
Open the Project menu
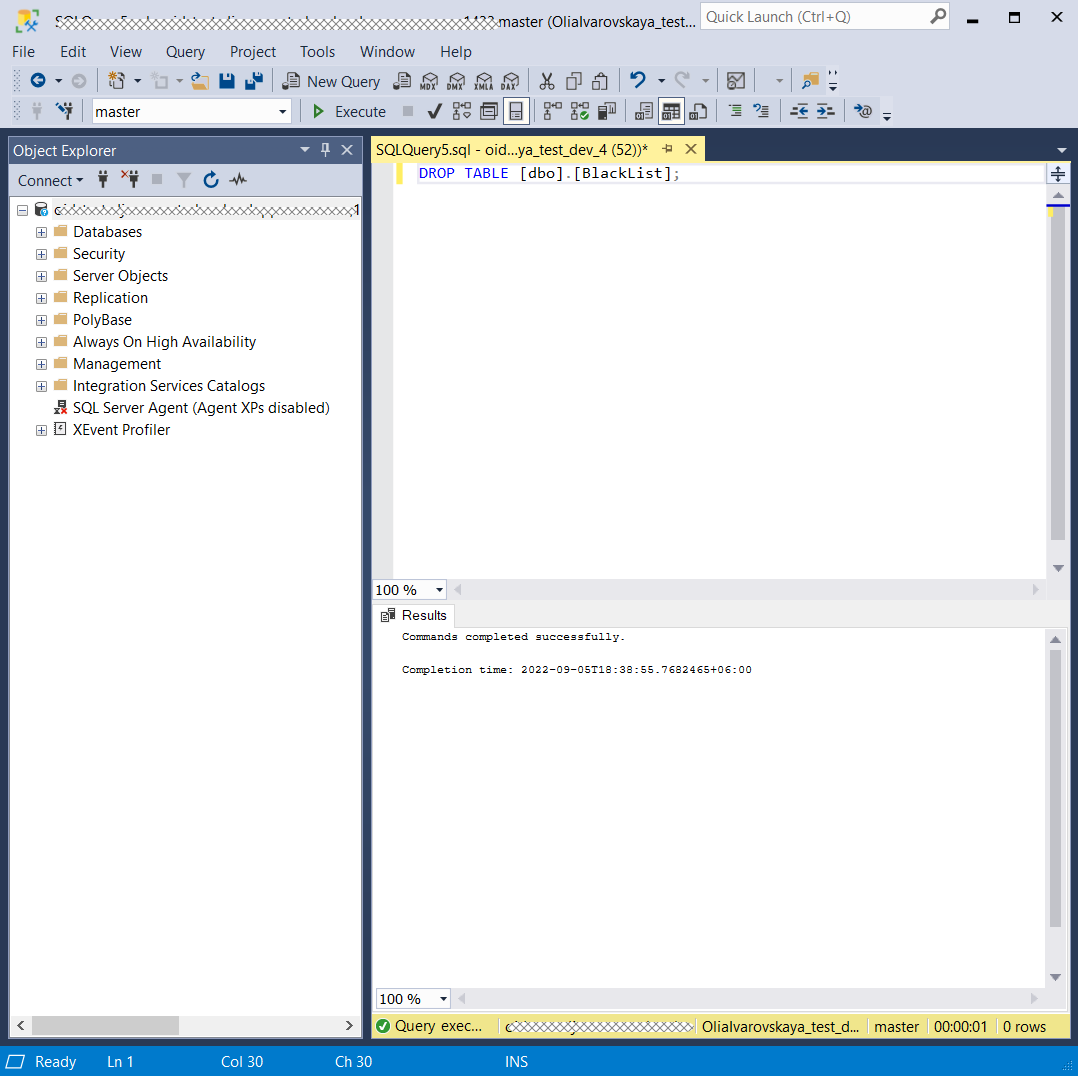coord(252,52)
